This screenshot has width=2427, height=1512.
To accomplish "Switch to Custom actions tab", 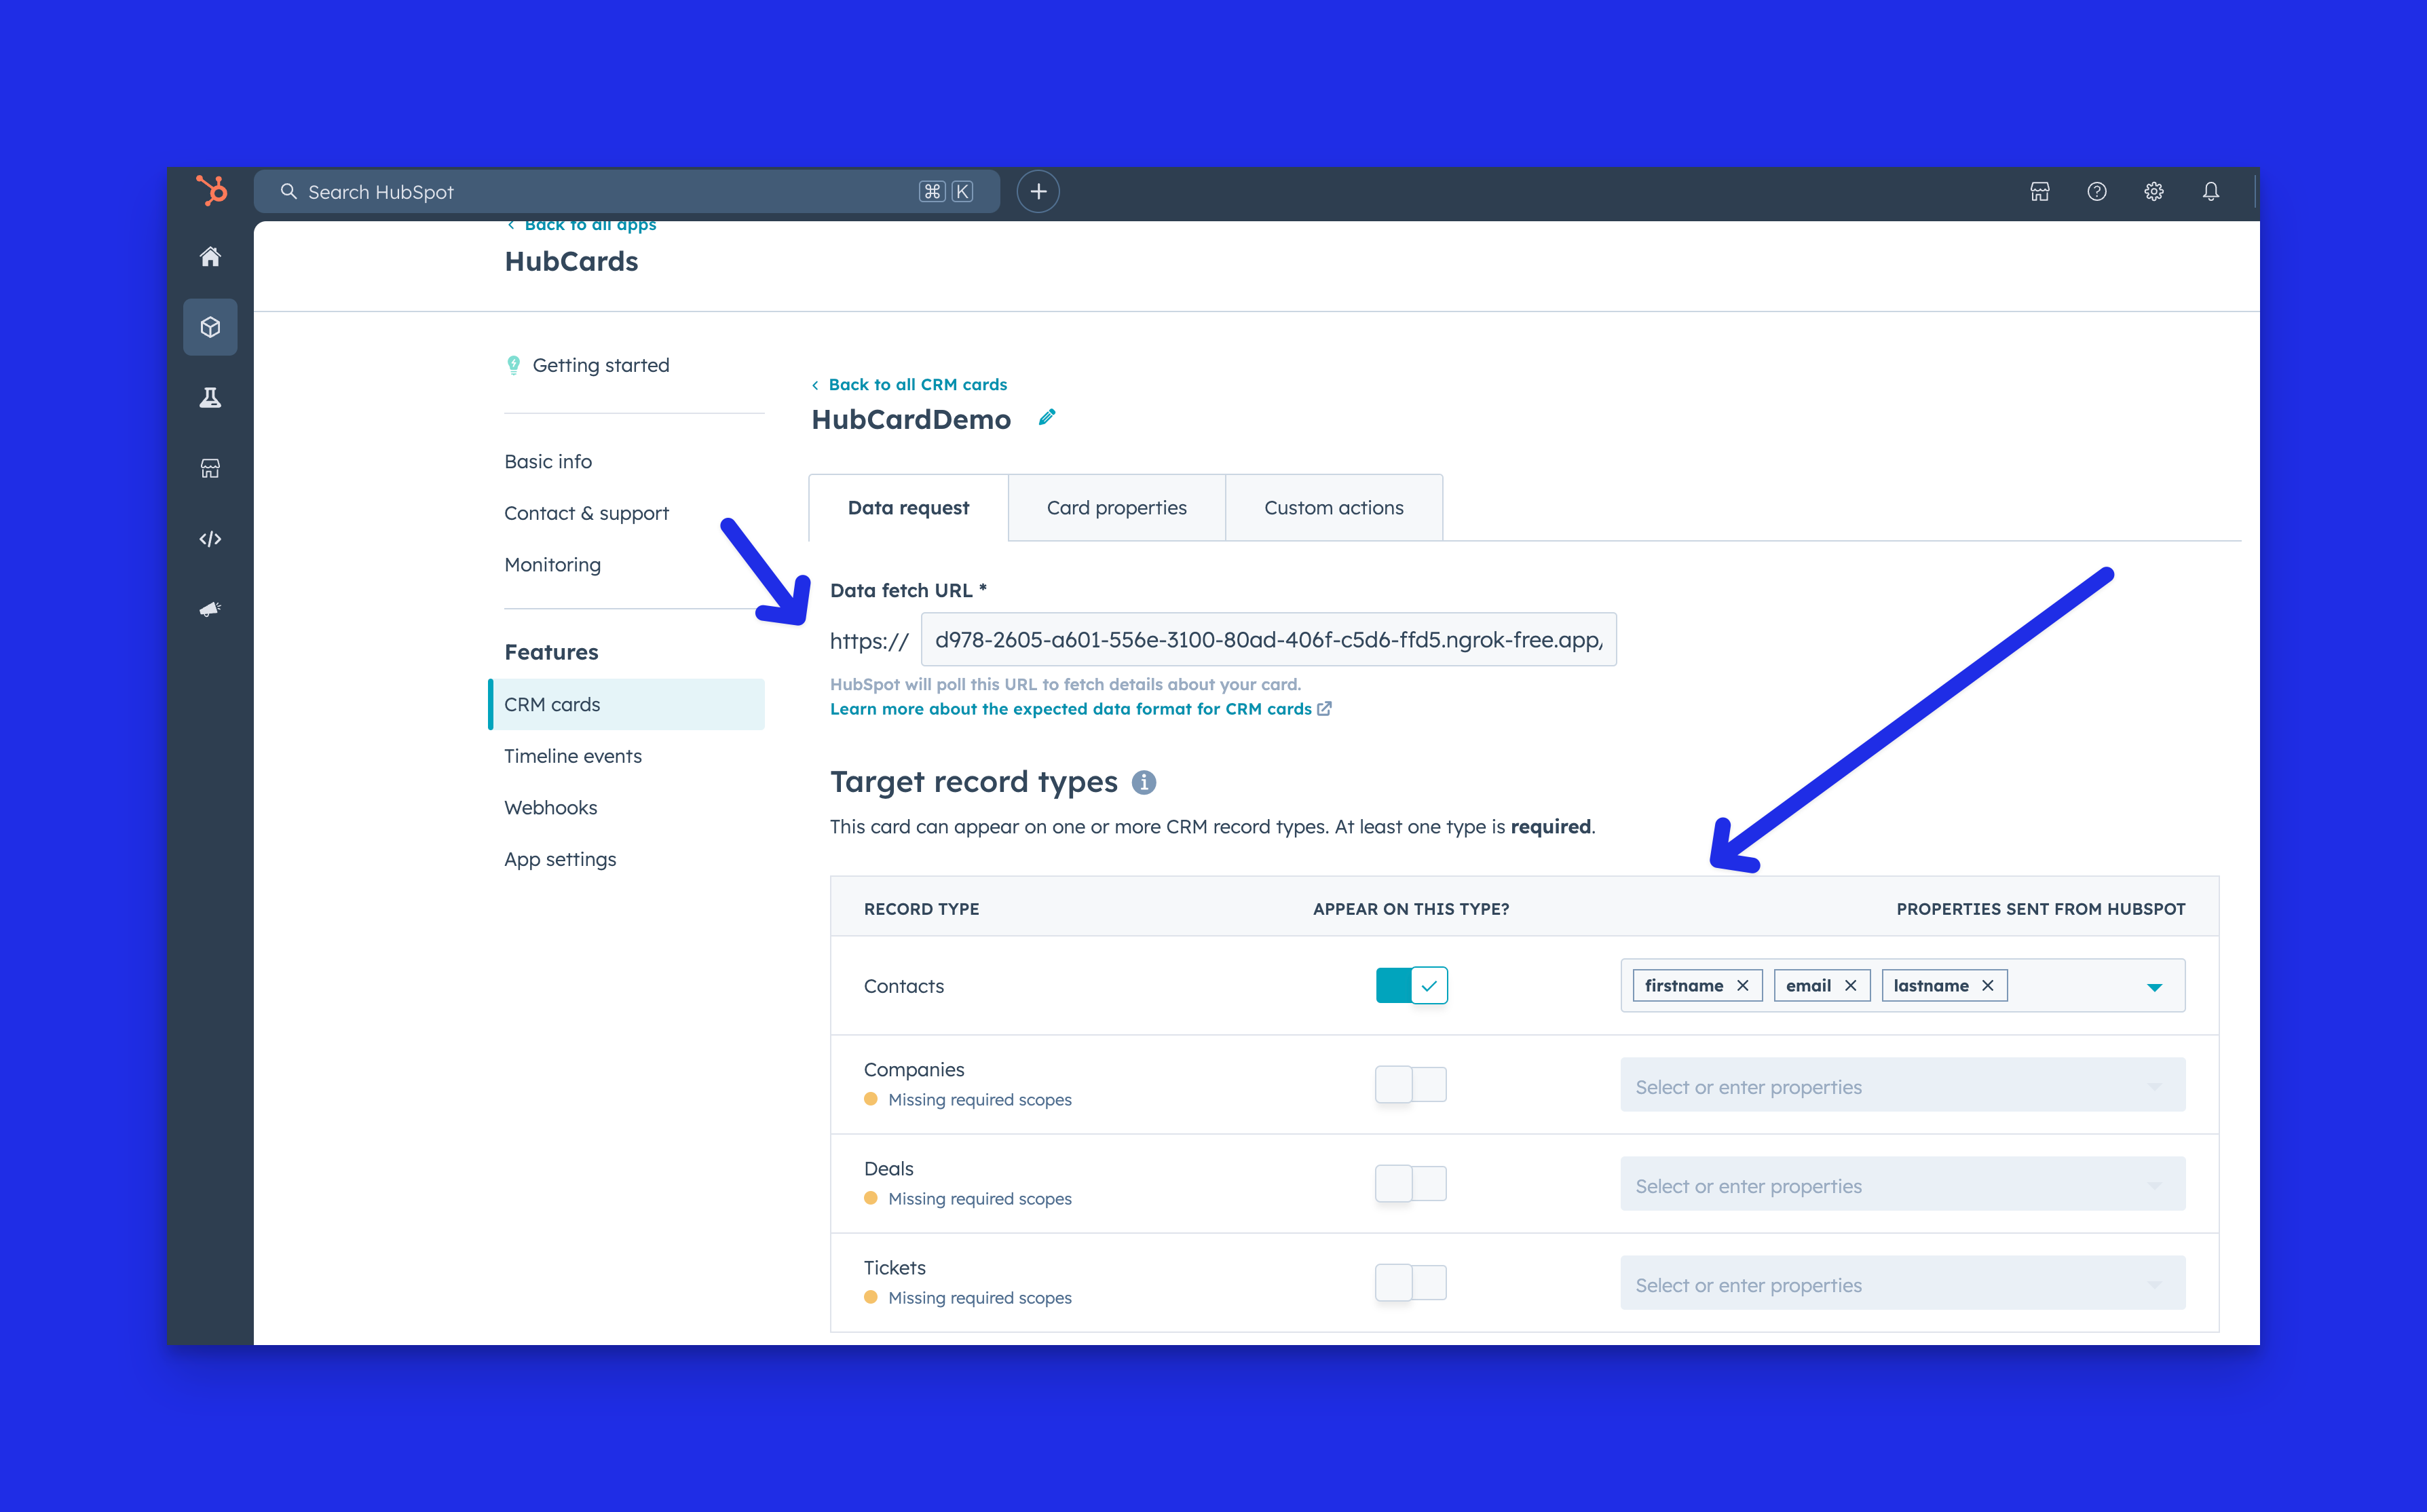I will coord(1333,508).
